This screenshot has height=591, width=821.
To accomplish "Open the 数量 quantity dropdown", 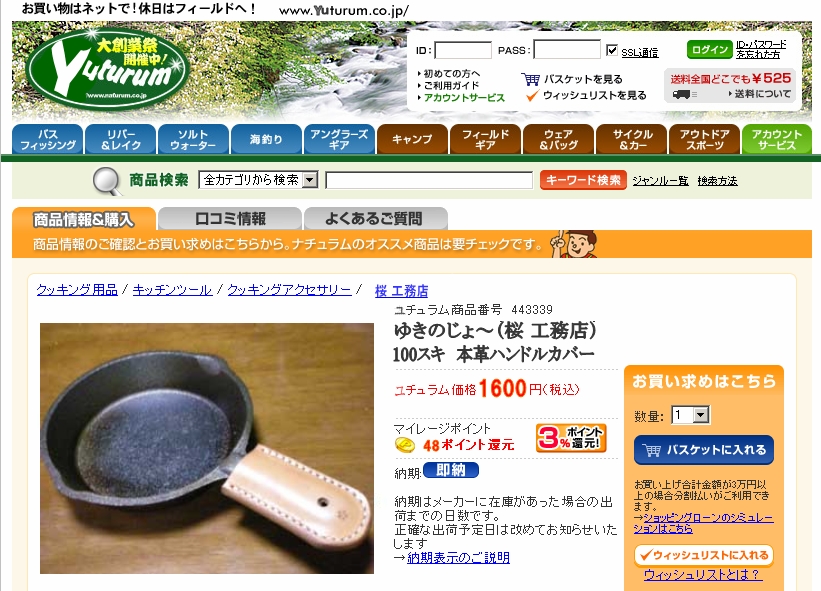I will click(691, 416).
